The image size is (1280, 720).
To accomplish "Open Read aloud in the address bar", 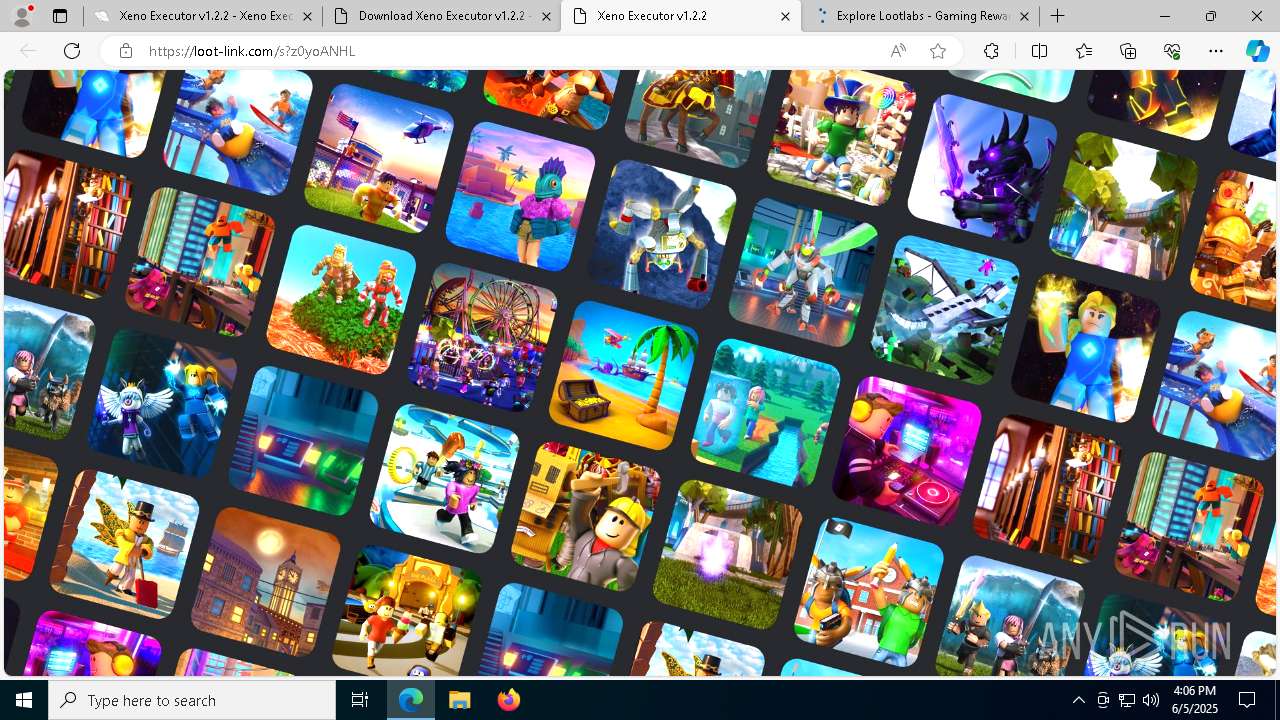I will tap(898, 51).
